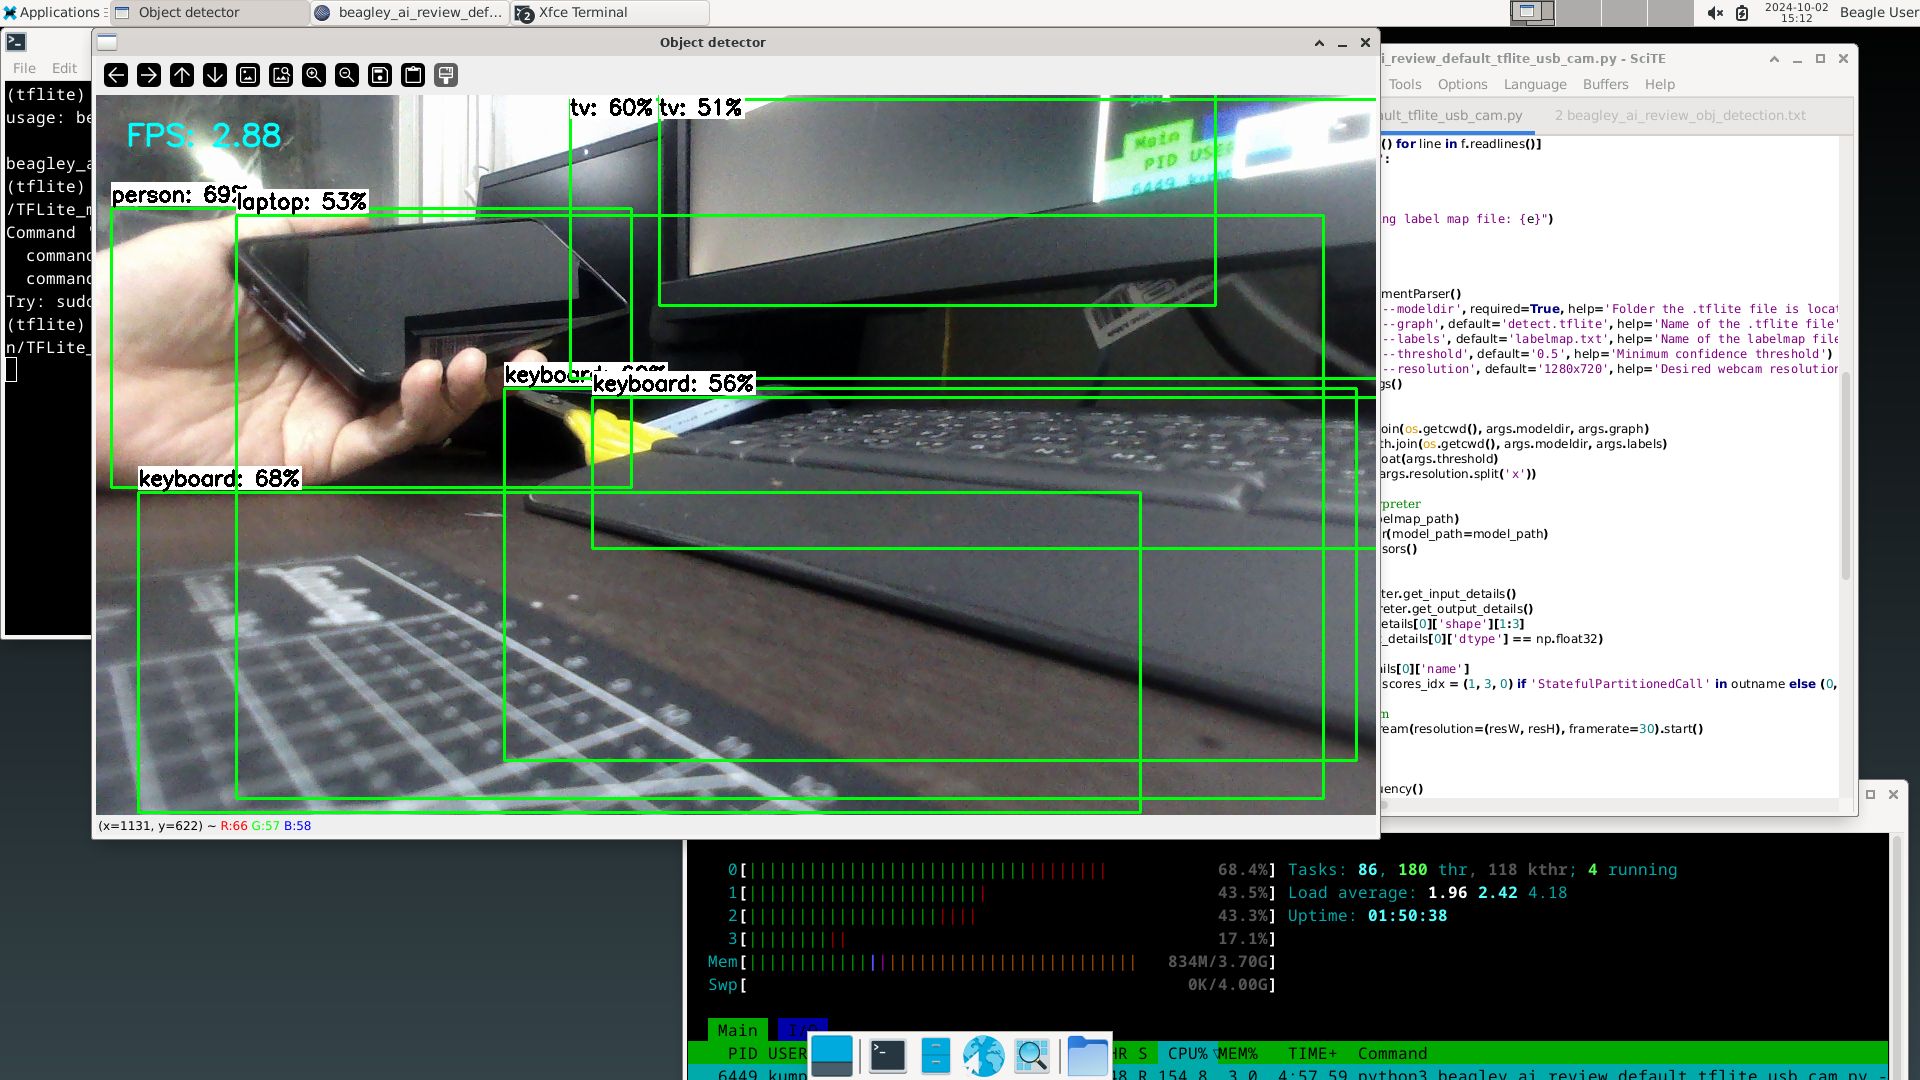Zoom out of the detector image
1920x1080 pixels.
pos(347,75)
